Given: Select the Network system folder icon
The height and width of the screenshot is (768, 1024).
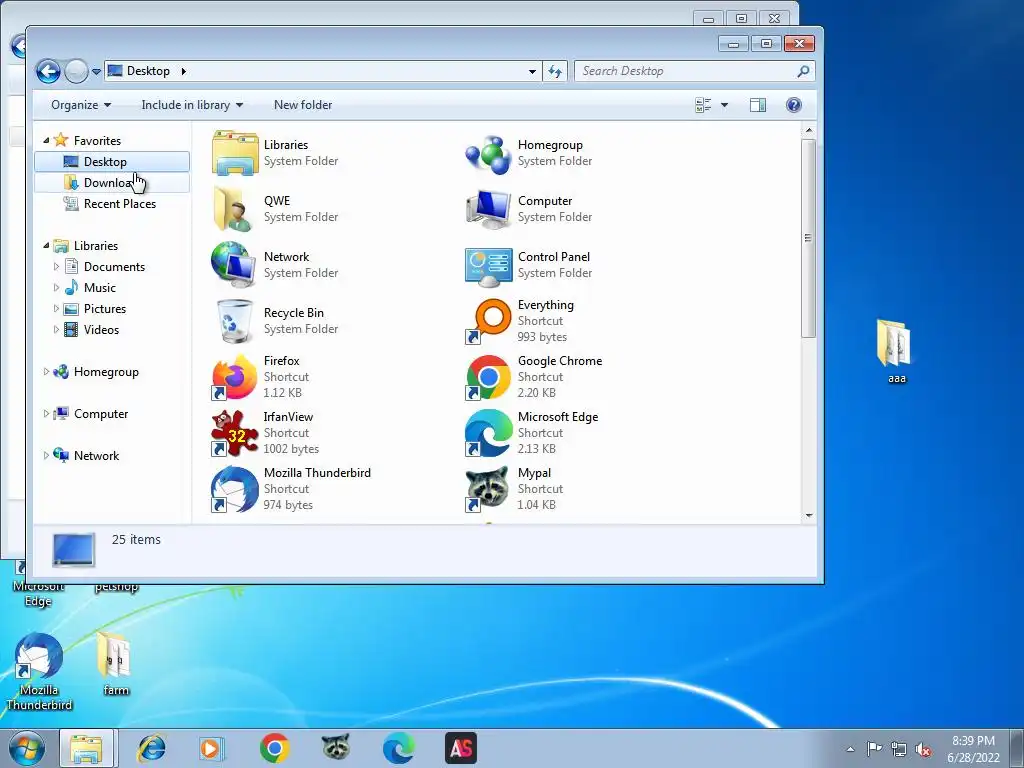Looking at the screenshot, I should (x=234, y=265).
